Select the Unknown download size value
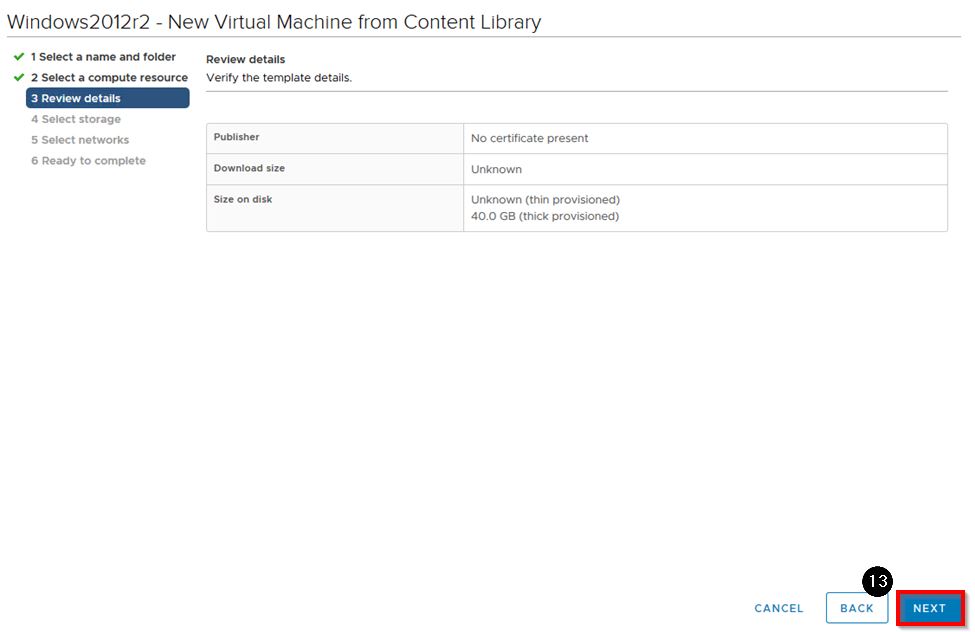The height and width of the screenshot is (632, 975). pos(496,169)
